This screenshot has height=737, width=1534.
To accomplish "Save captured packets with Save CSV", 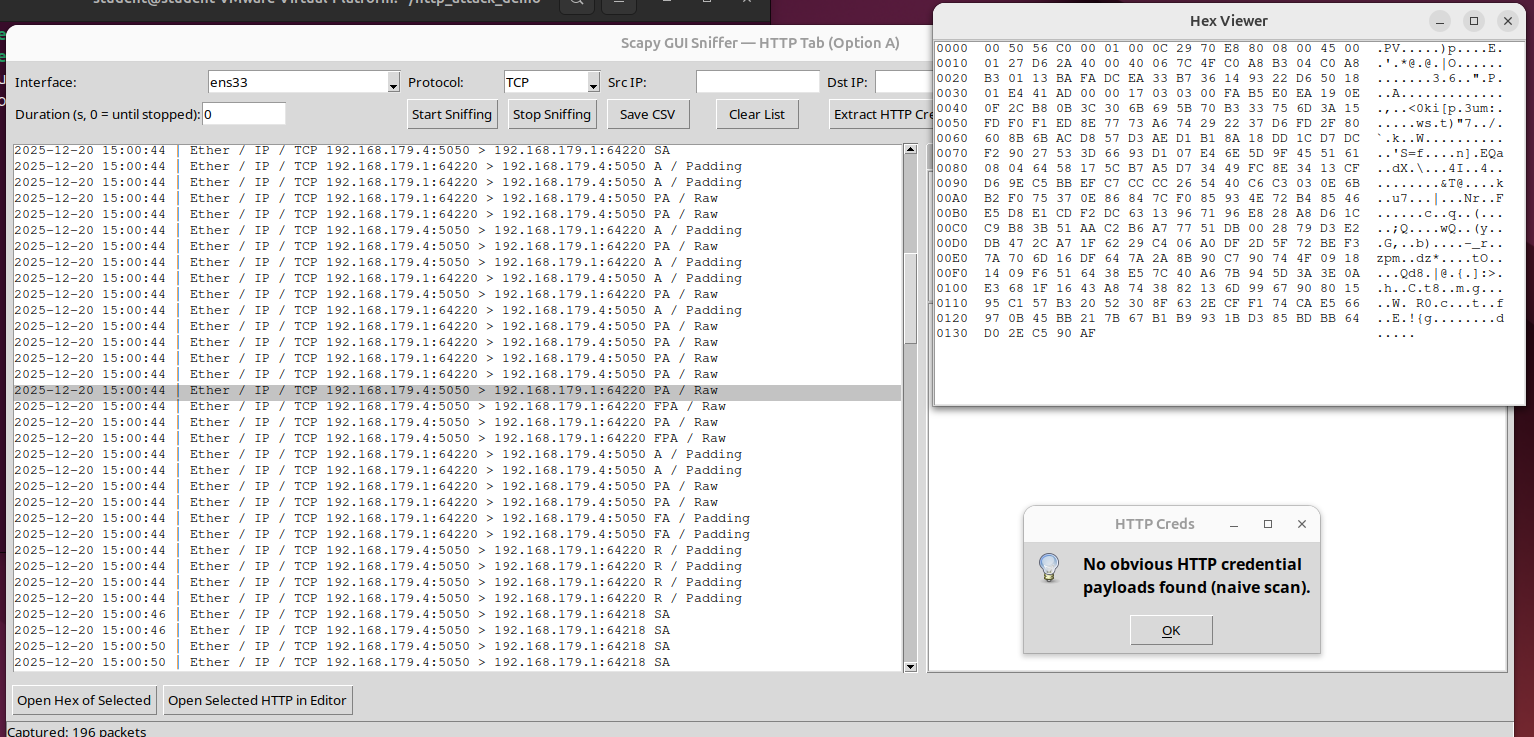I will [649, 114].
